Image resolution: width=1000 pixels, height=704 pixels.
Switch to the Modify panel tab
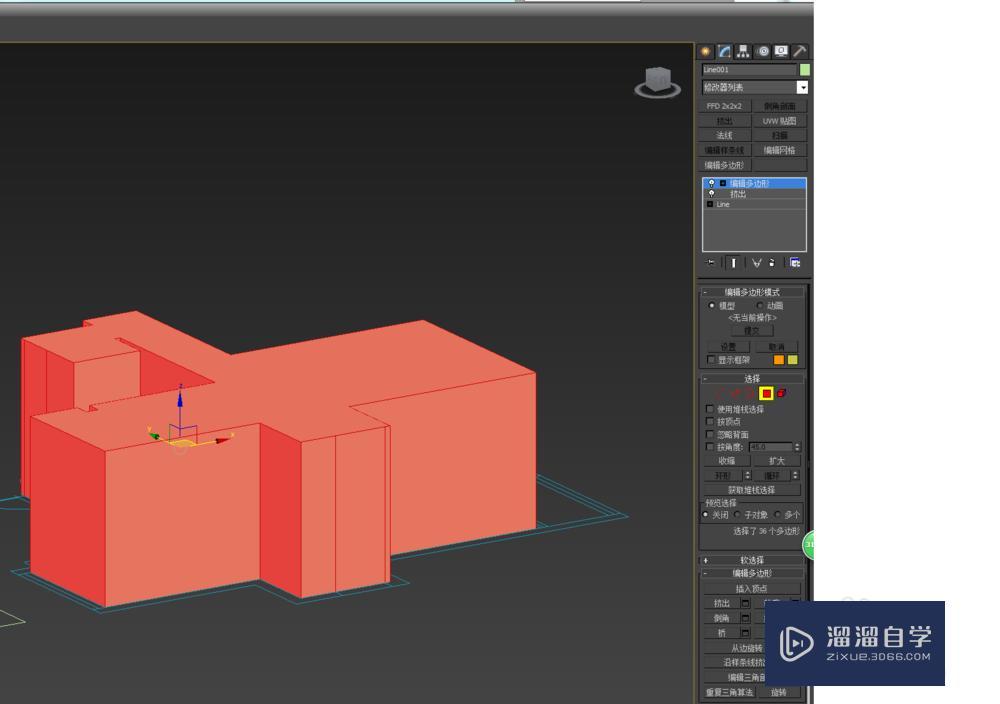point(724,52)
